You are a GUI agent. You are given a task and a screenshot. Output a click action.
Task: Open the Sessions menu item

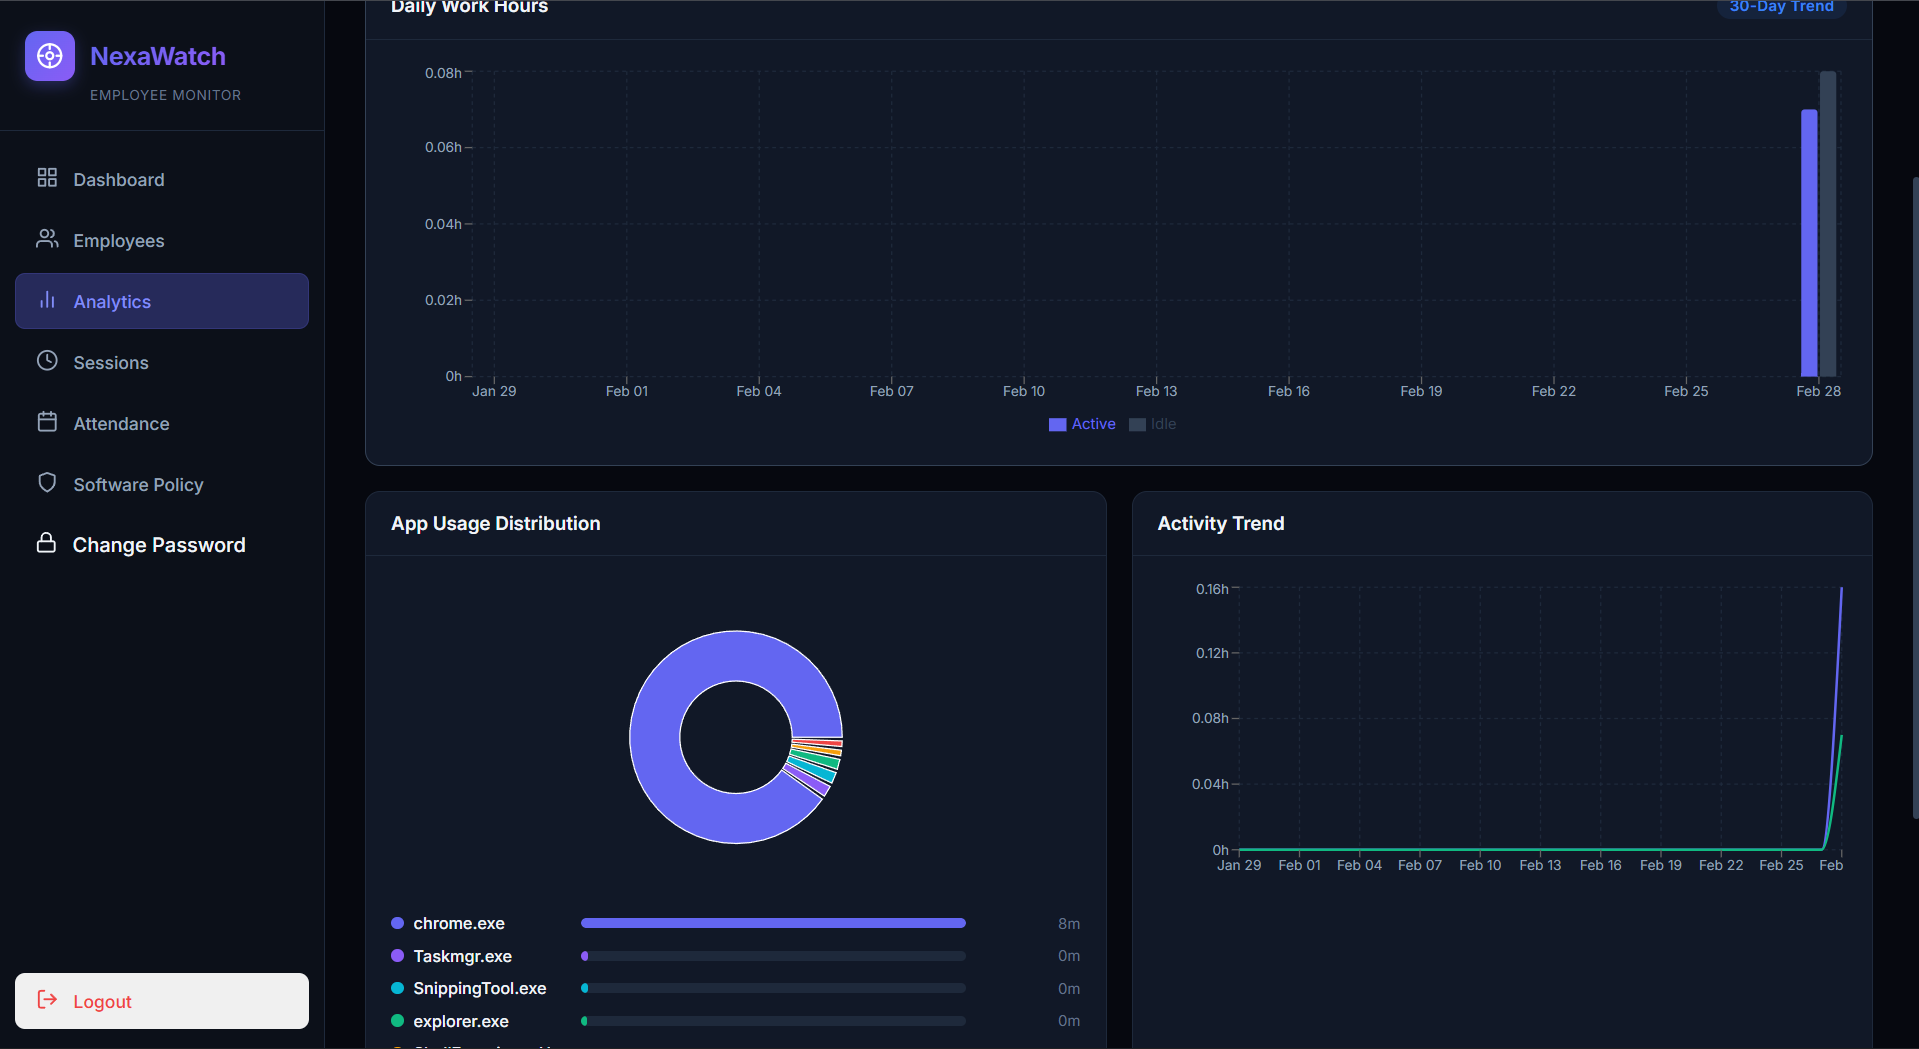tap(111, 363)
